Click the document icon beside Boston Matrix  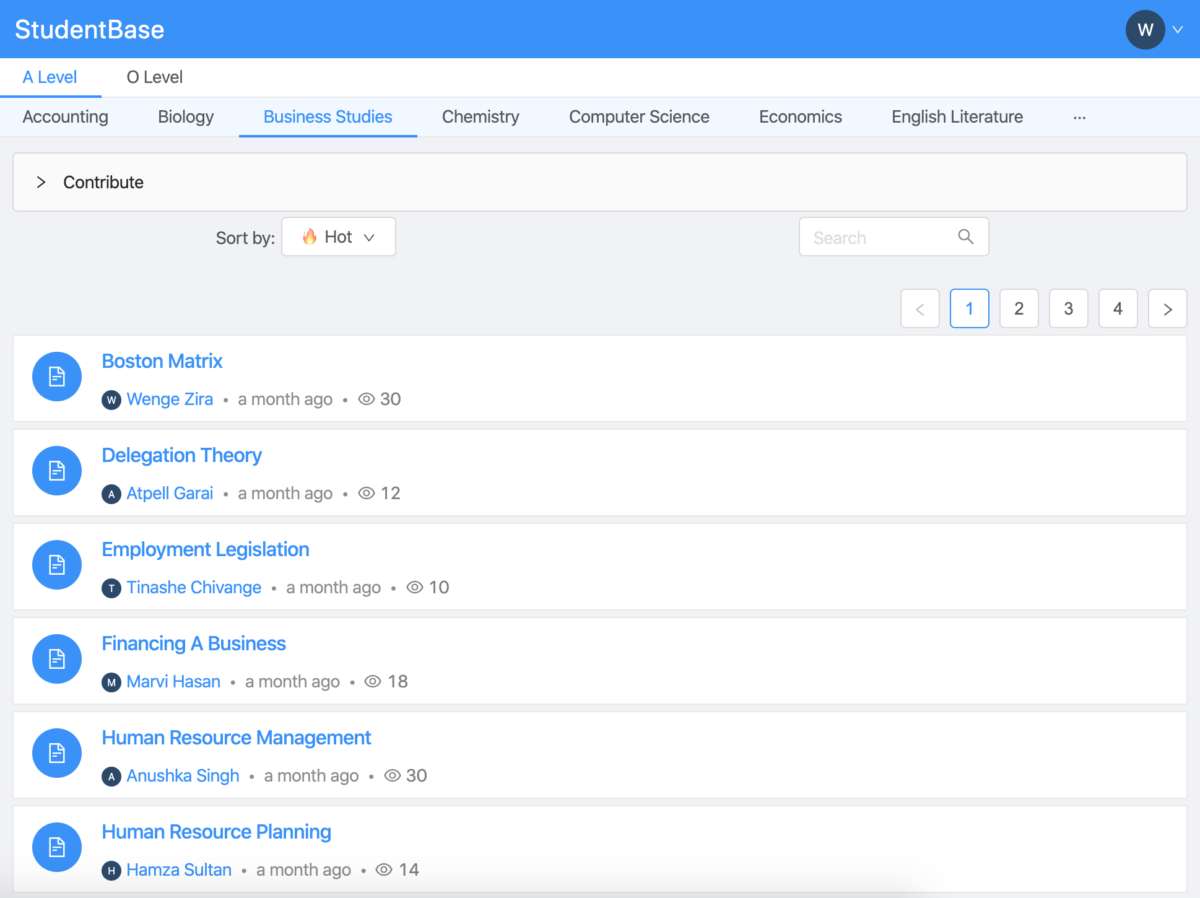pyautogui.click(x=57, y=377)
